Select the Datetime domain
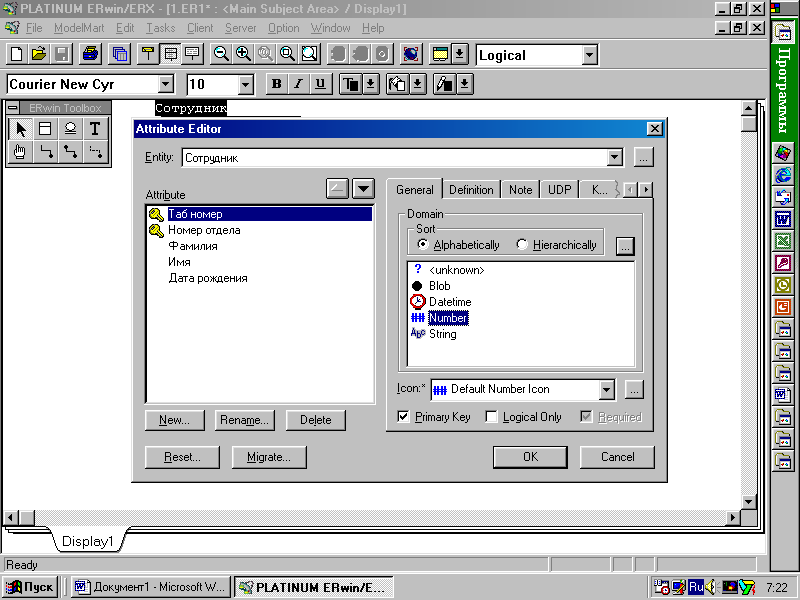The height and width of the screenshot is (600, 800). click(450, 302)
